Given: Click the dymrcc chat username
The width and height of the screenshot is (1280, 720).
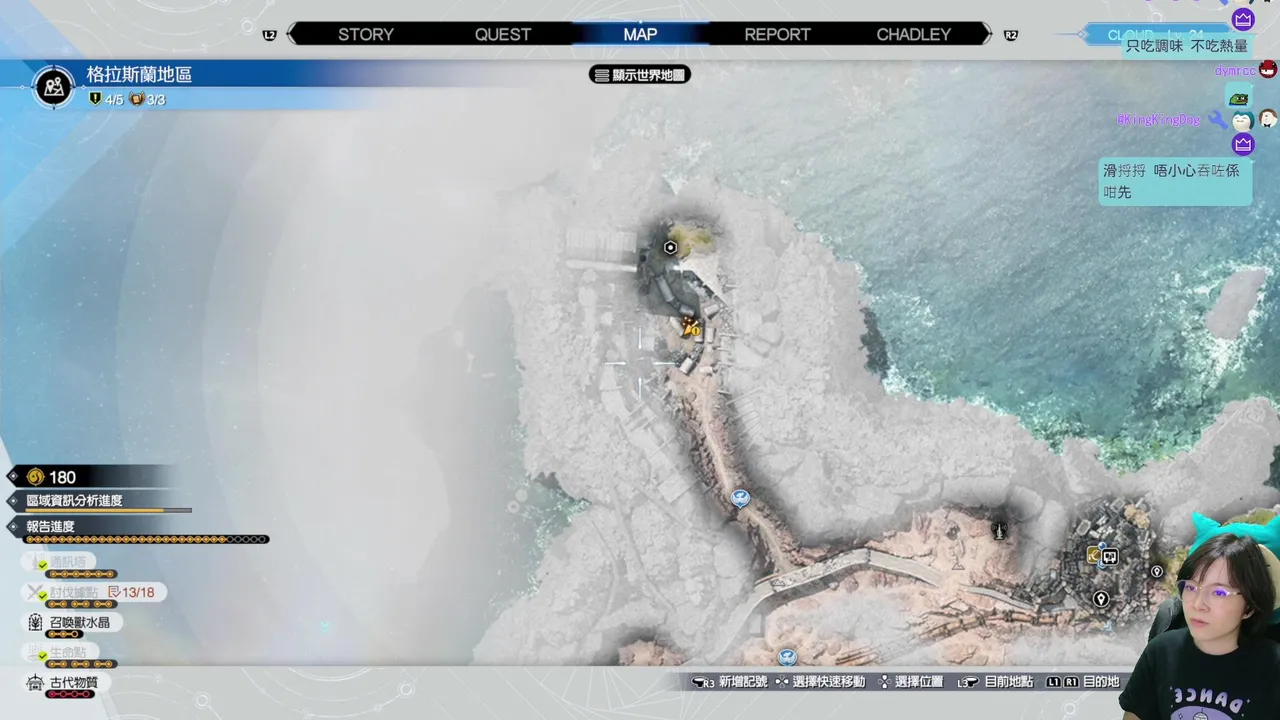Looking at the screenshot, I should pos(1234,71).
